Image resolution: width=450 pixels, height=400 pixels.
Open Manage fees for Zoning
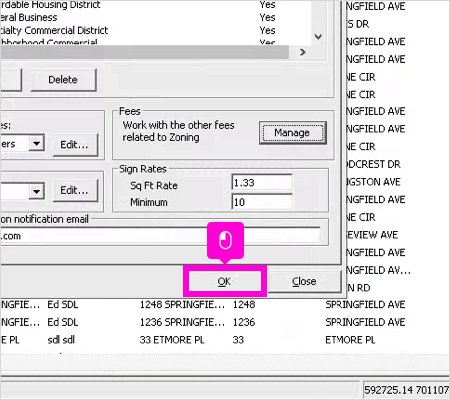coord(292,133)
